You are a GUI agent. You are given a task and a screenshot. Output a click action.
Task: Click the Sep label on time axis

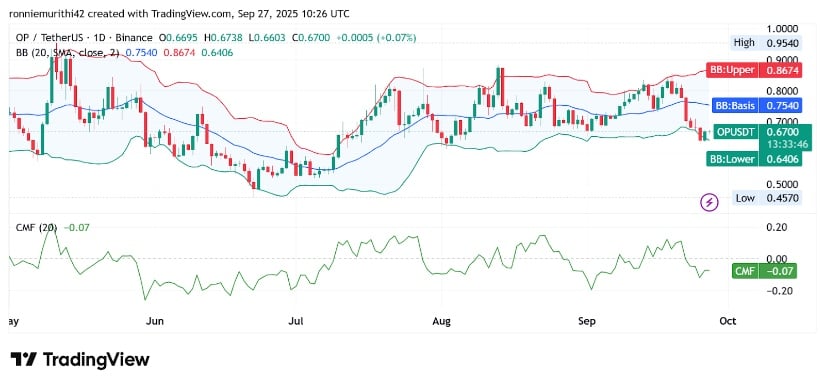pos(587,321)
